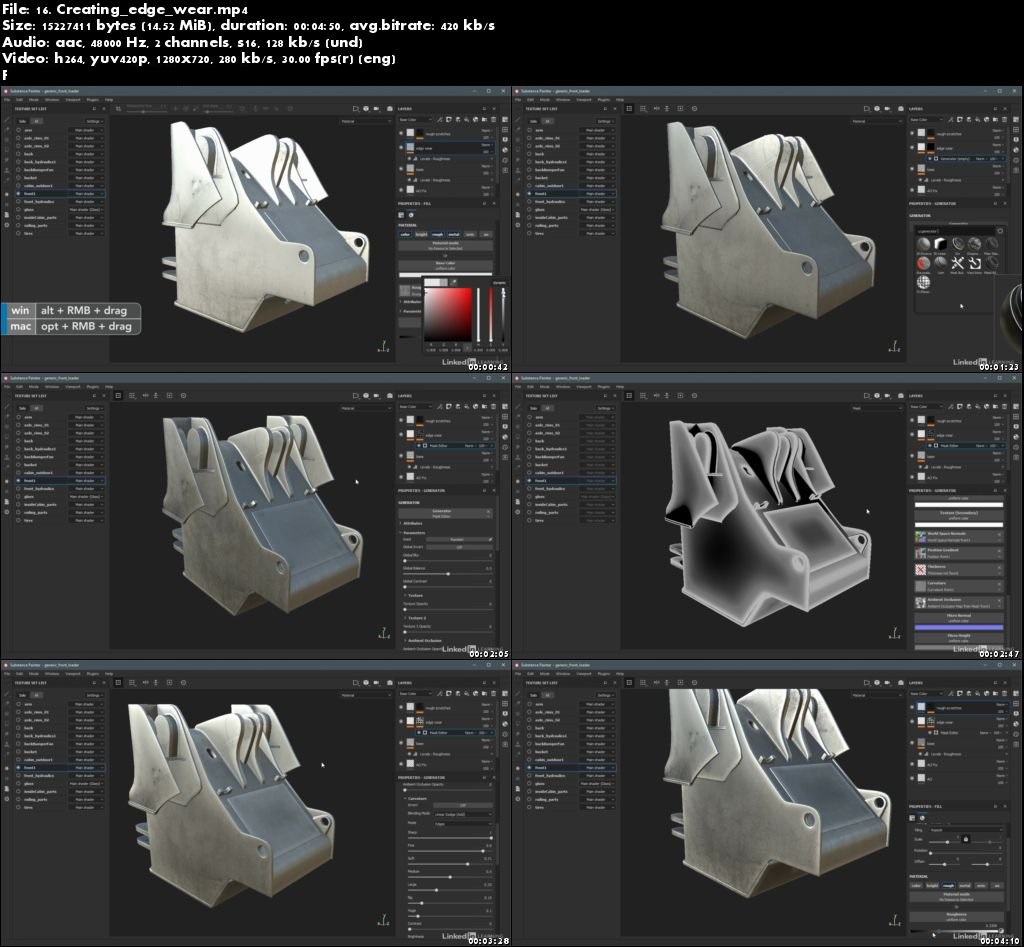Screen dimensions: 1024x947
Task: Collapse the Parameters section in 00:02:05 frame
Action: tap(416, 532)
